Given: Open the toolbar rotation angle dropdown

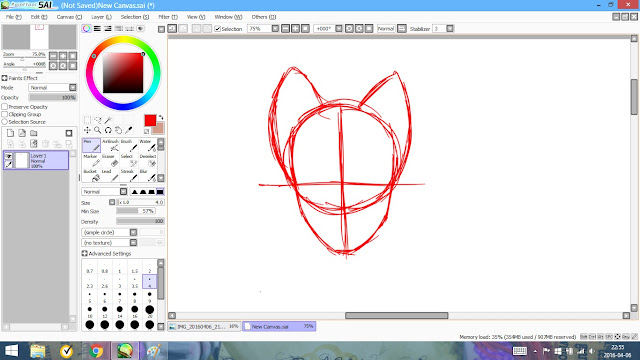Looking at the screenshot, I should pos(339,29).
